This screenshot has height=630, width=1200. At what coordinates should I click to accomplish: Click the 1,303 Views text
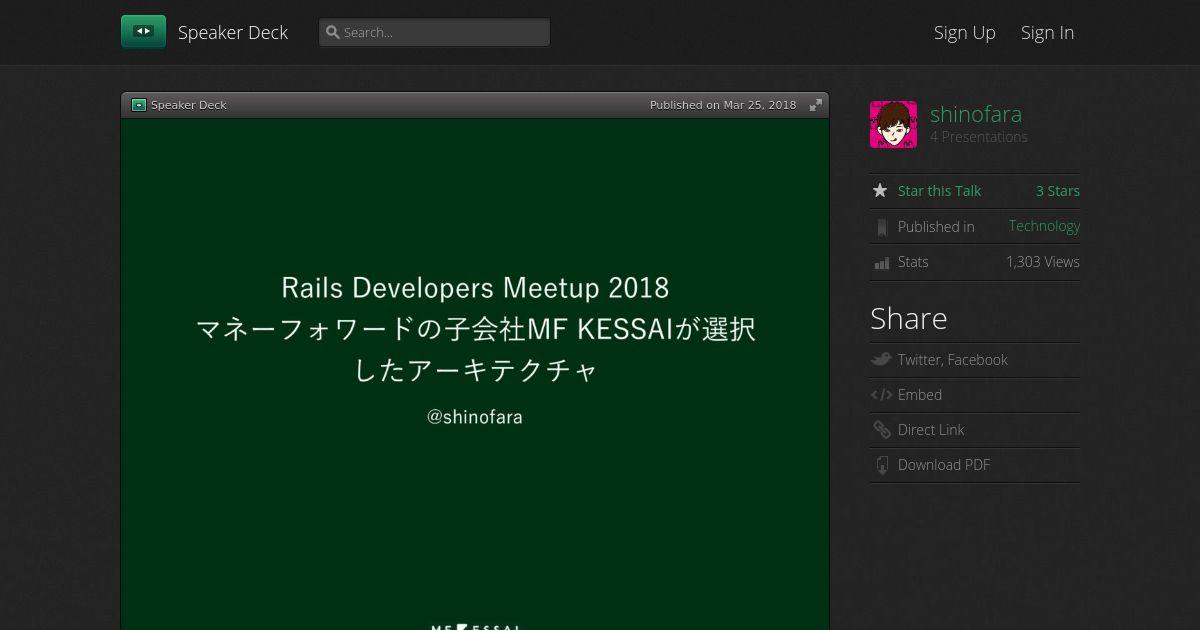point(1043,262)
